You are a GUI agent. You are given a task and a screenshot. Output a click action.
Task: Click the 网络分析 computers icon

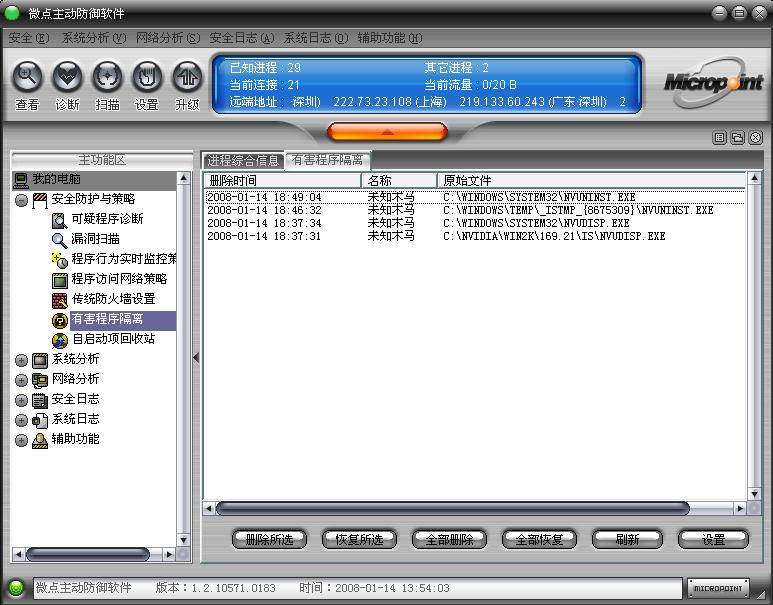point(40,380)
